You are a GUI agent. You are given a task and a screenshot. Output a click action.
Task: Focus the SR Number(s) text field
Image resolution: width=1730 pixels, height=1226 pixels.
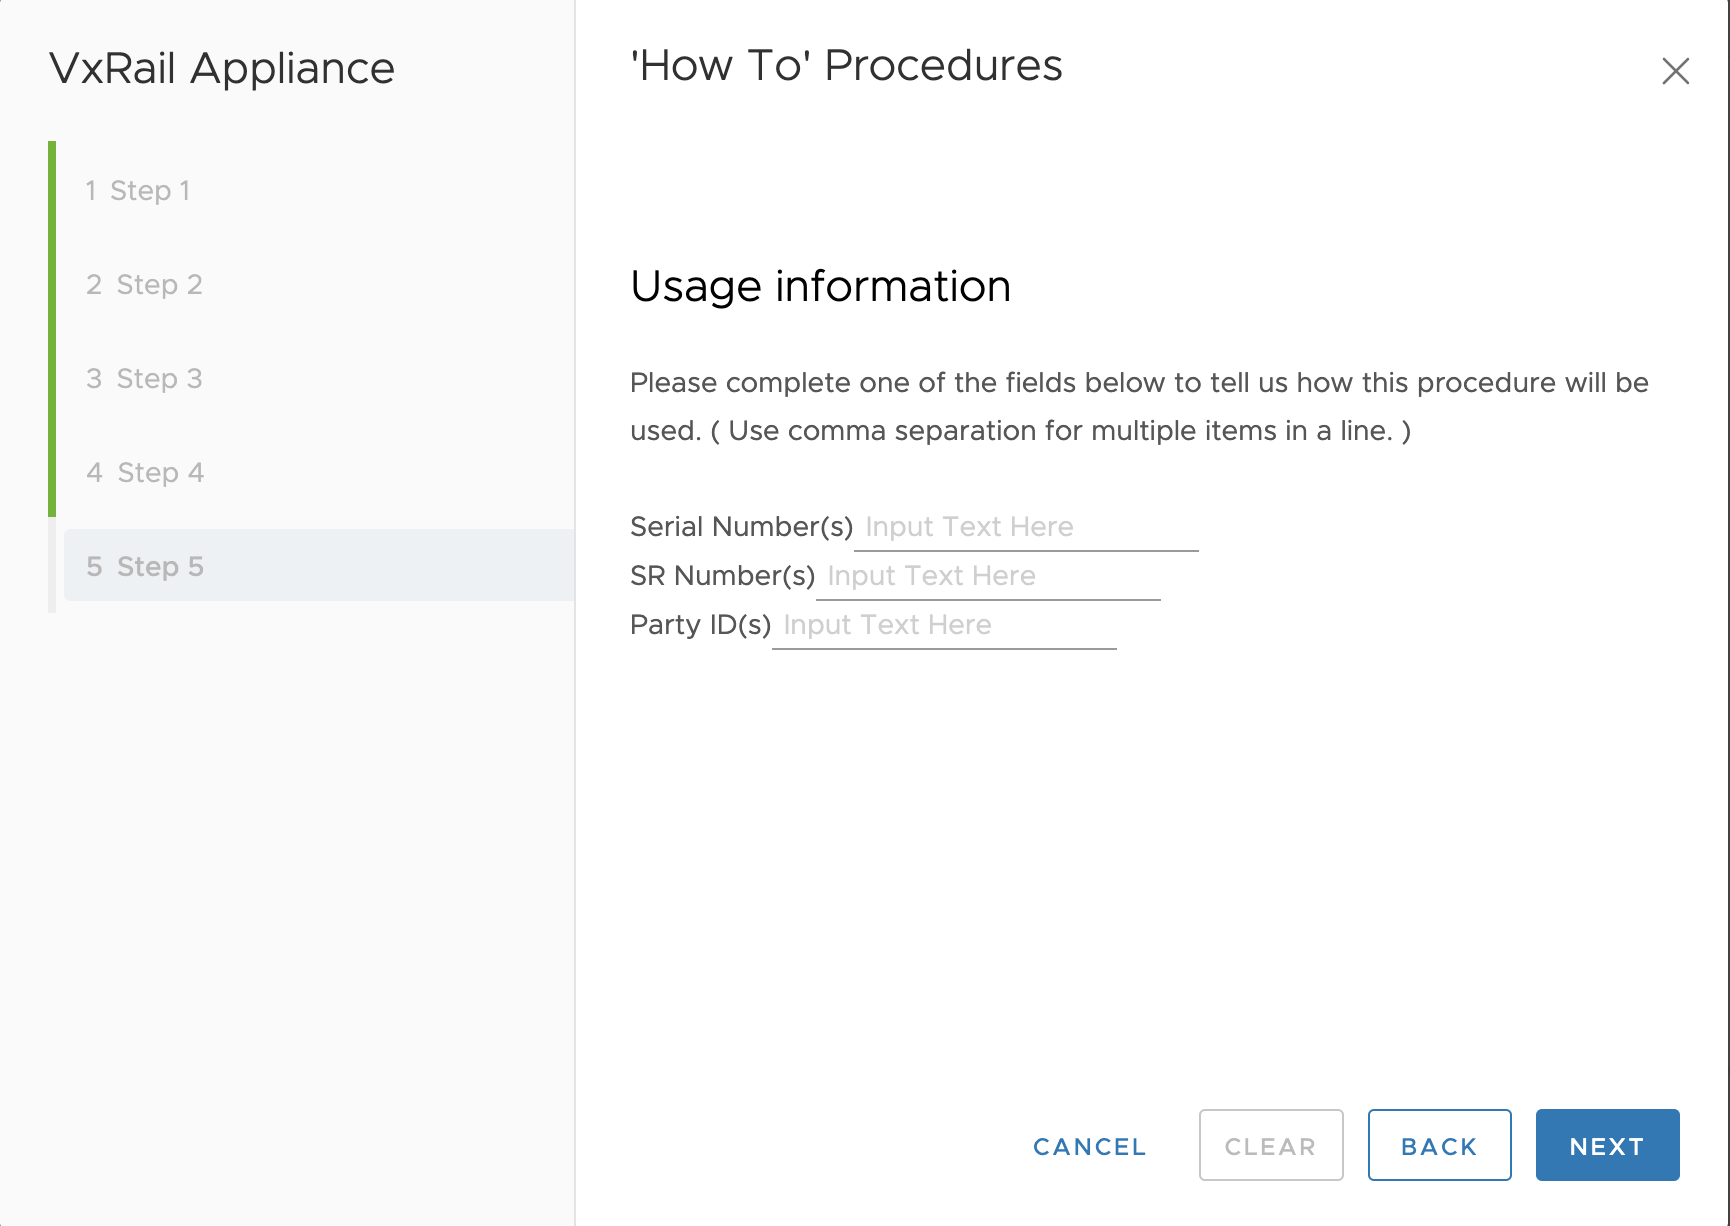[x=988, y=576]
